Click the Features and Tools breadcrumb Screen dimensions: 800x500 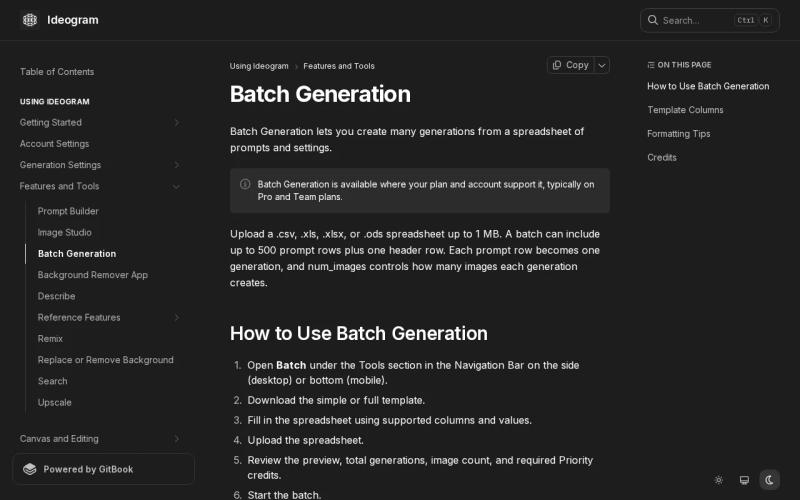pyautogui.click(x=339, y=66)
